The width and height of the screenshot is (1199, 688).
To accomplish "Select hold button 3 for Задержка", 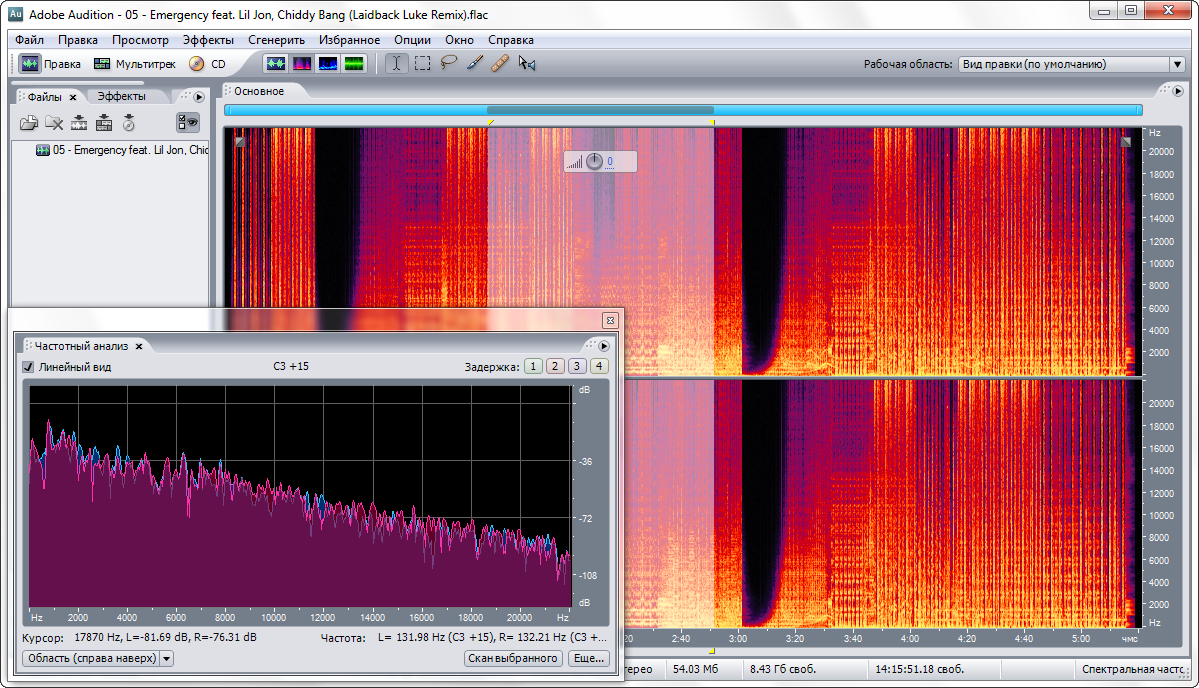I will coord(577,366).
